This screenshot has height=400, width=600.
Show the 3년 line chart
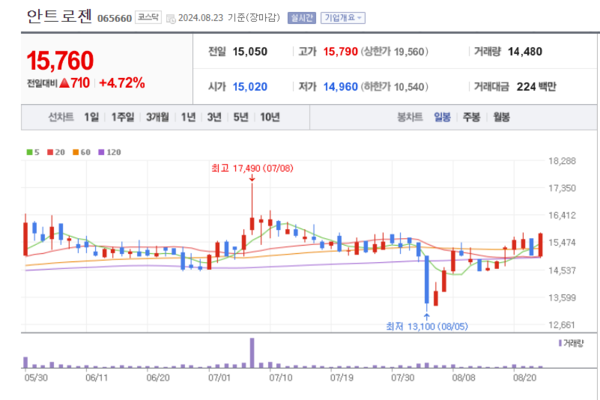tap(214, 117)
